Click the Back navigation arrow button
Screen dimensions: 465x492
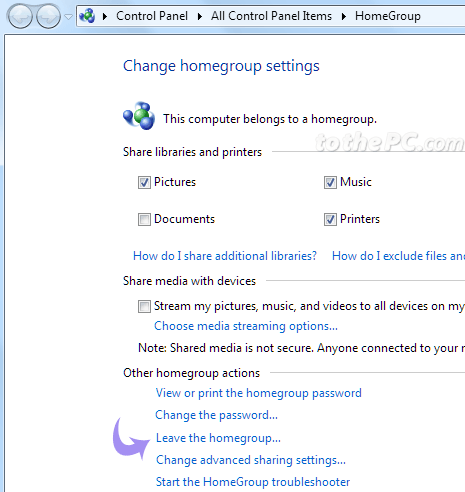(x=20, y=16)
